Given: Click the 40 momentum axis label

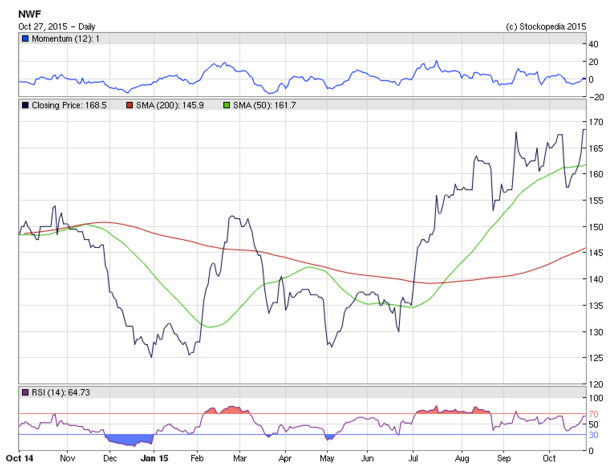Looking at the screenshot, I should point(593,44).
